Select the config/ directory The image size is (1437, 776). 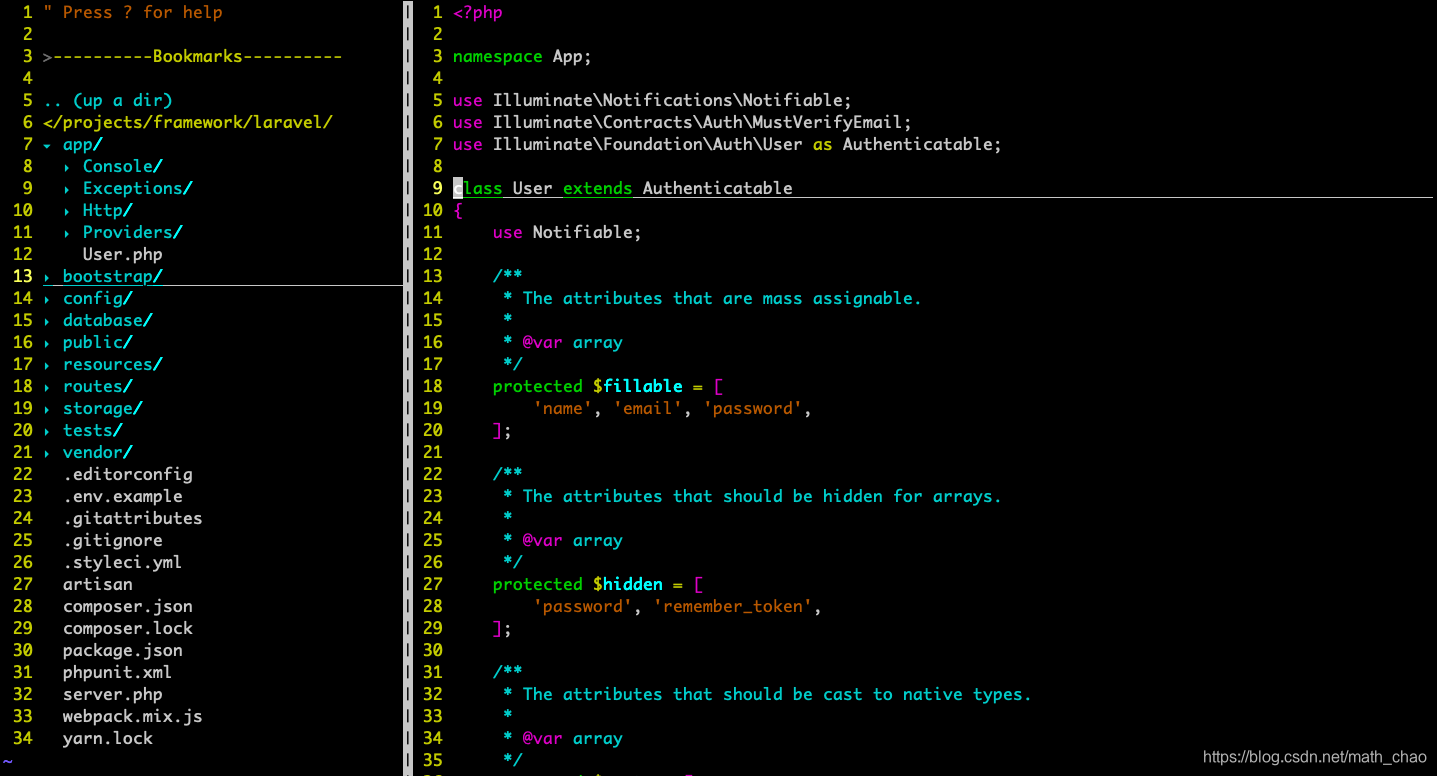pos(98,299)
